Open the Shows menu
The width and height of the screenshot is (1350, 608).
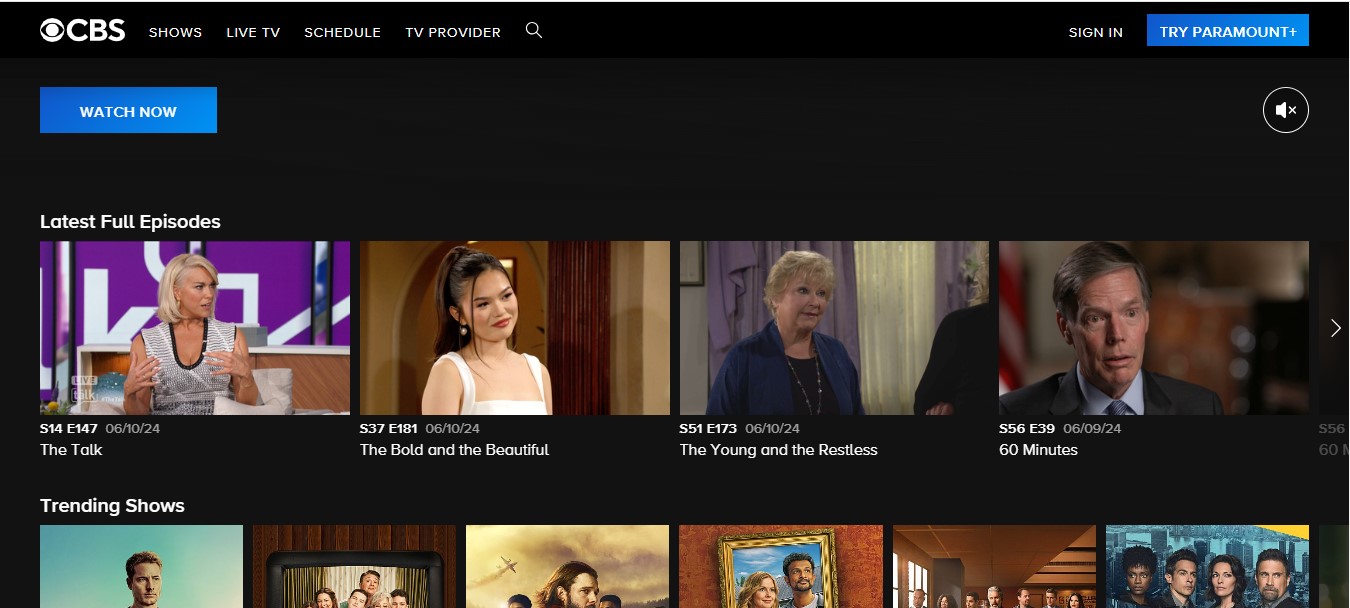coord(175,32)
